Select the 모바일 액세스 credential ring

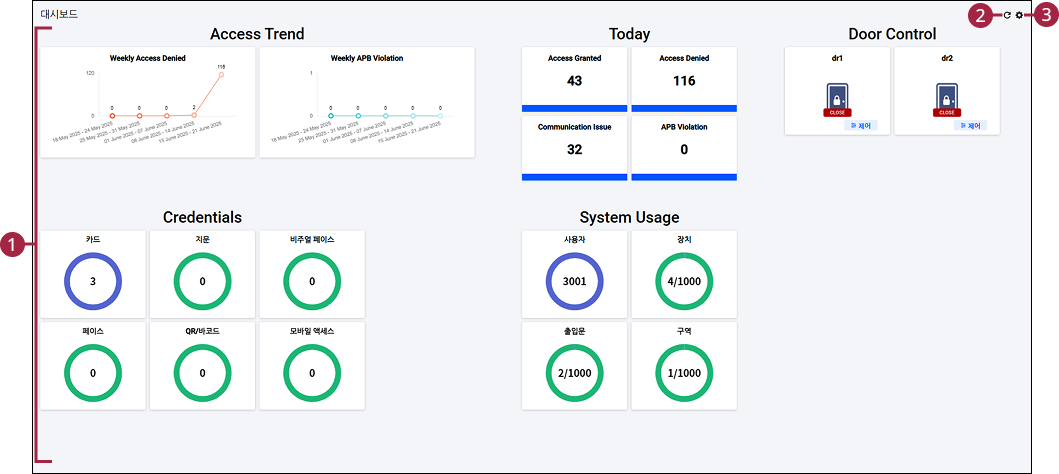(312, 373)
